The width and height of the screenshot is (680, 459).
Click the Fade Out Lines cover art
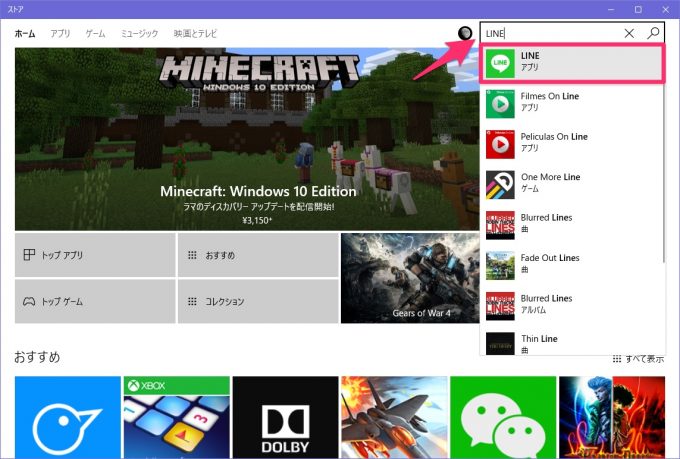click(500, 265)
